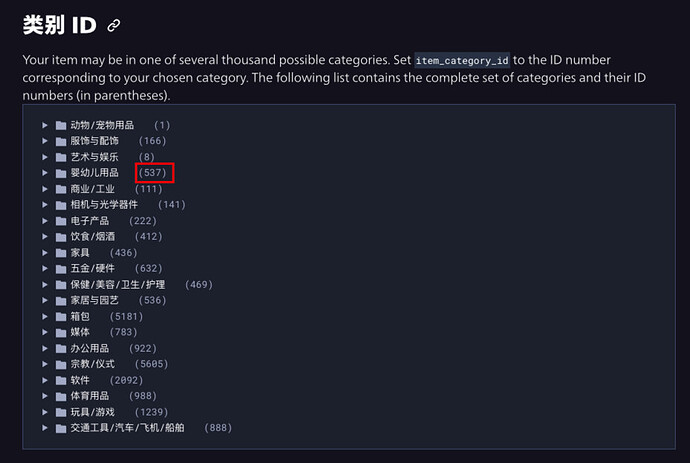Select the 媒体 category label
Viewport: 690px width, 463px height.
pos(79,332)
